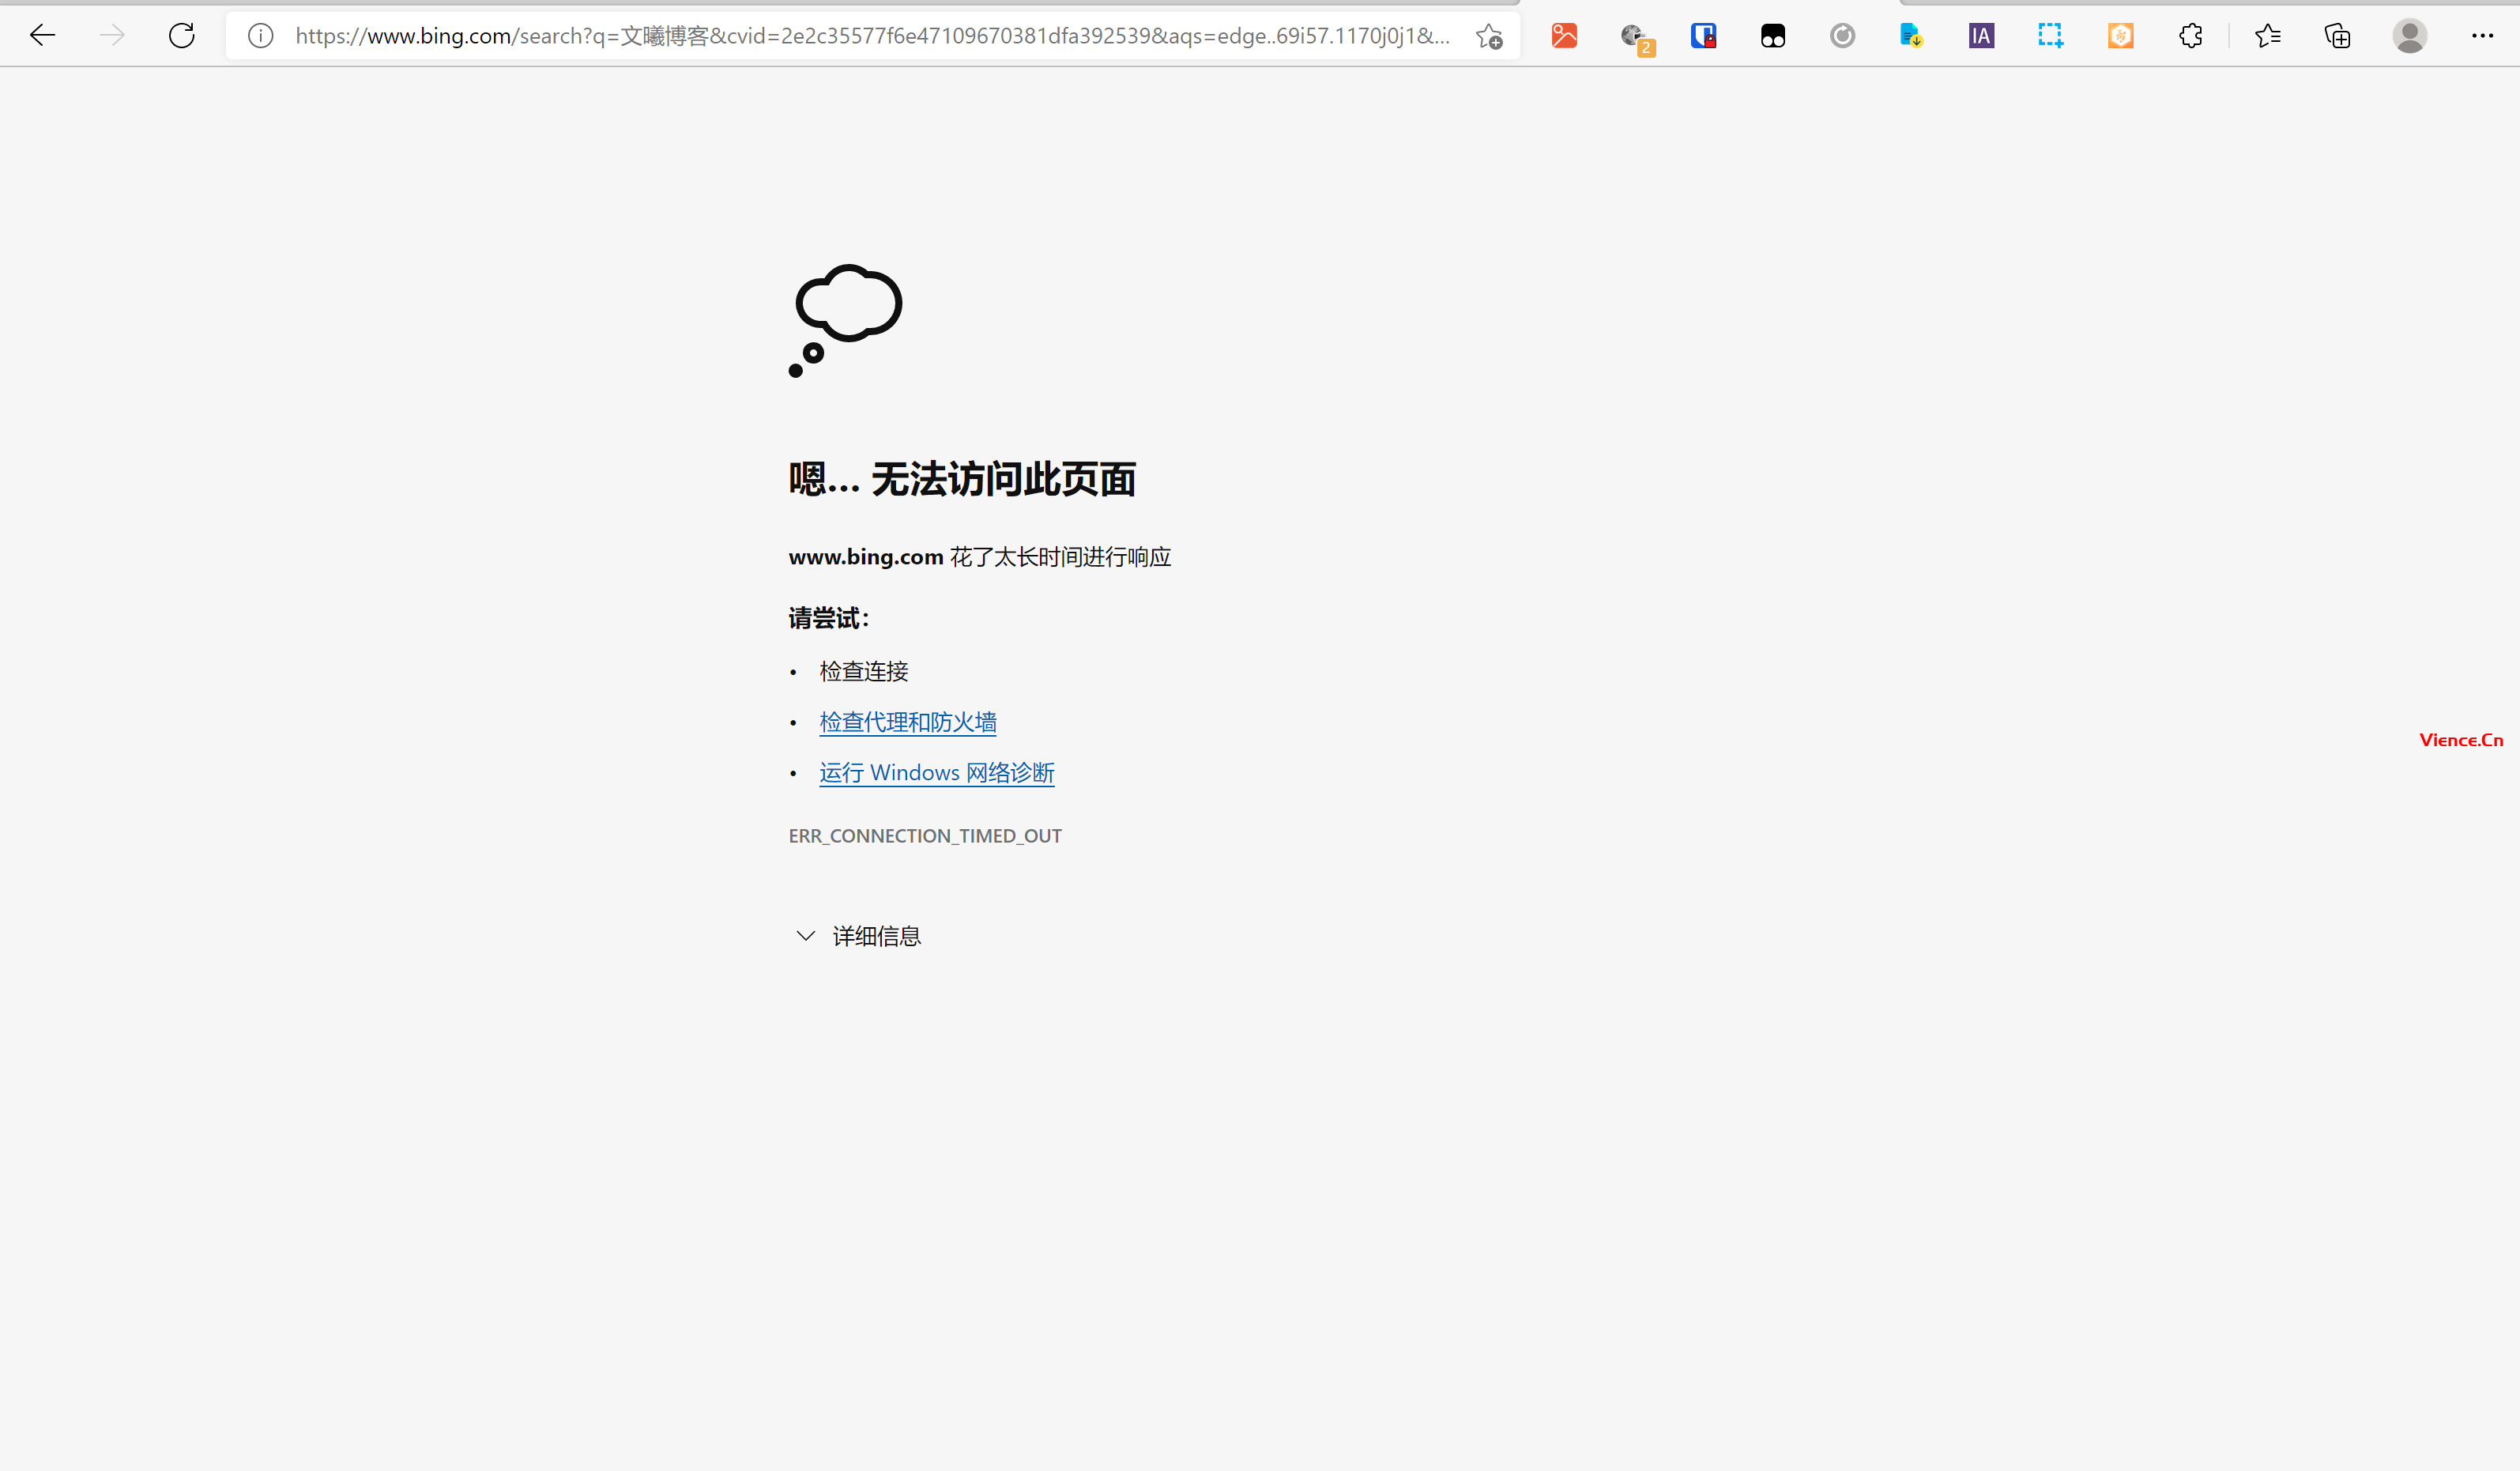The height and width of the screenshot is (1471, 2520).
Task: View site information via the info icon
Action: pos(259,35)
